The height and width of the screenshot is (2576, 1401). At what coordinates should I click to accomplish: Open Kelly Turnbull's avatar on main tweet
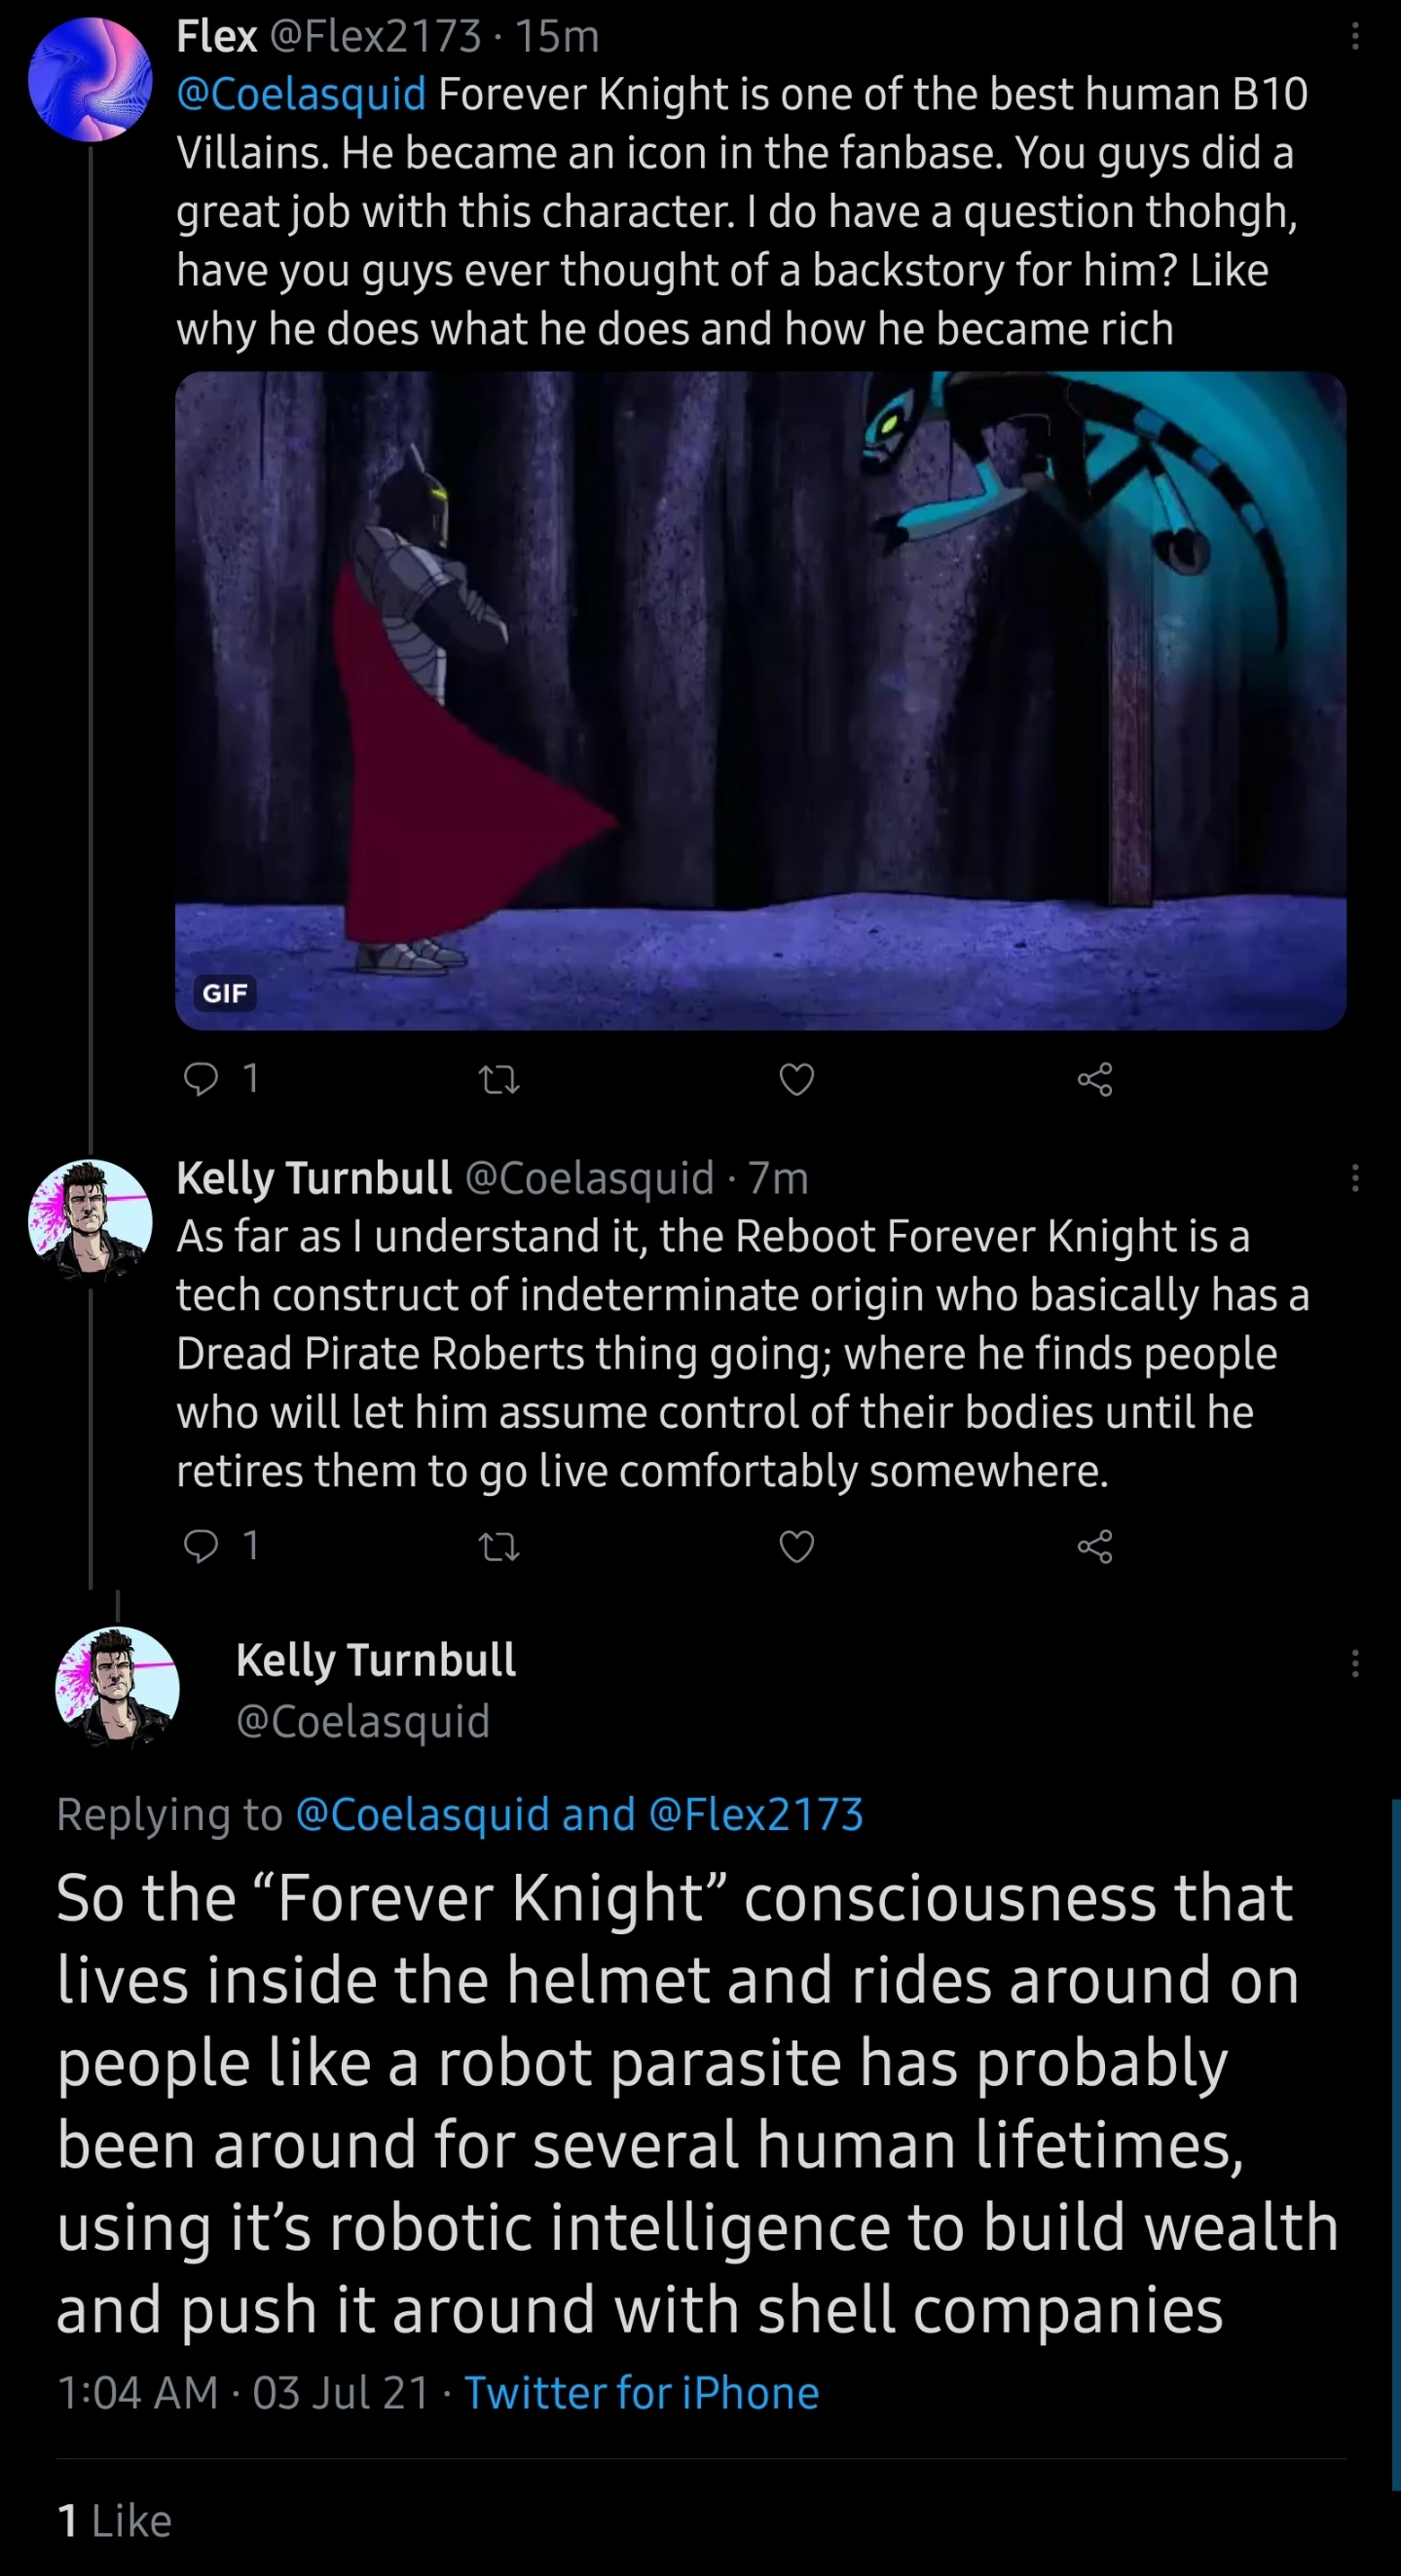coord(117,1688)
